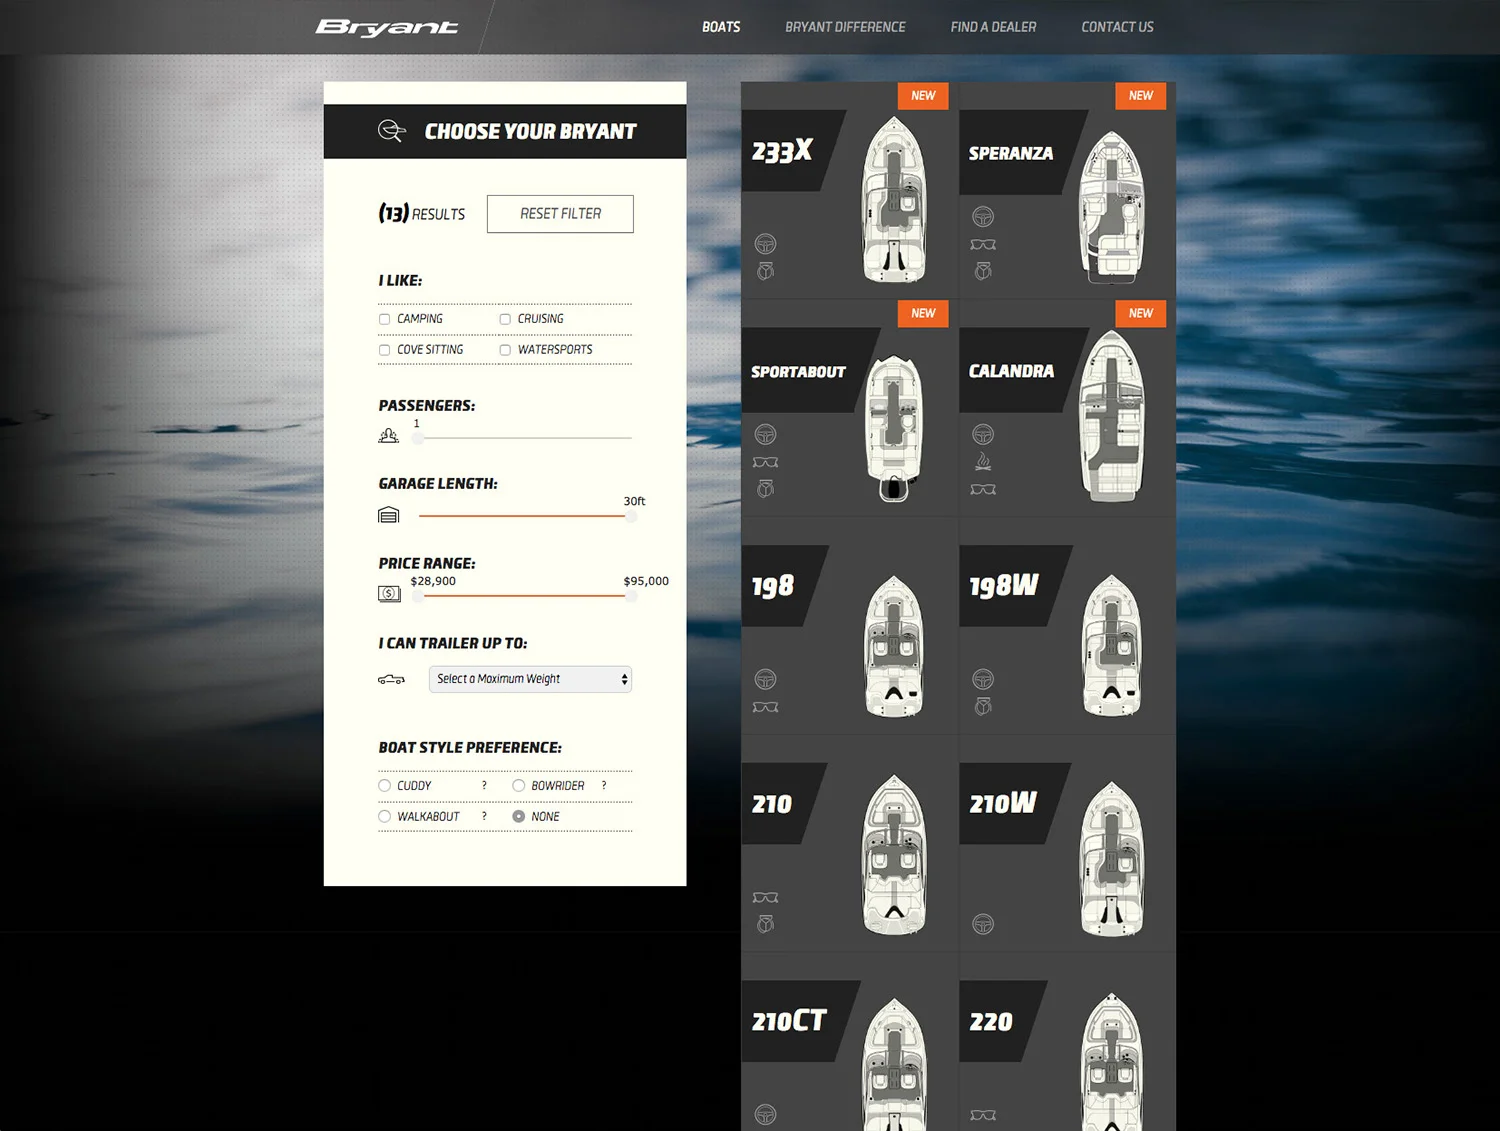Check the Camping checkbox
The width and height of the screenshot is (1500, 1131).
(x=384, y=319)
